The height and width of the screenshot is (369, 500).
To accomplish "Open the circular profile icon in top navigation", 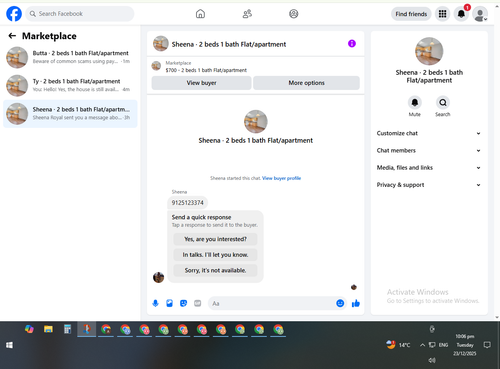I will coord(294,14).
